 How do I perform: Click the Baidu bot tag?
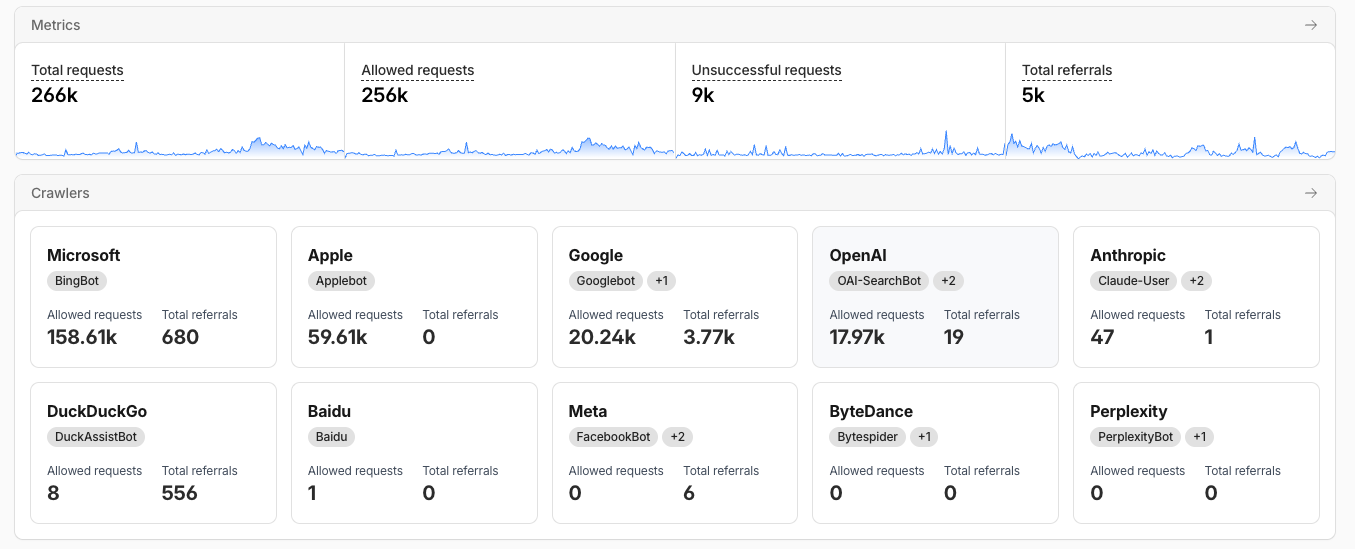coord(331,437)
